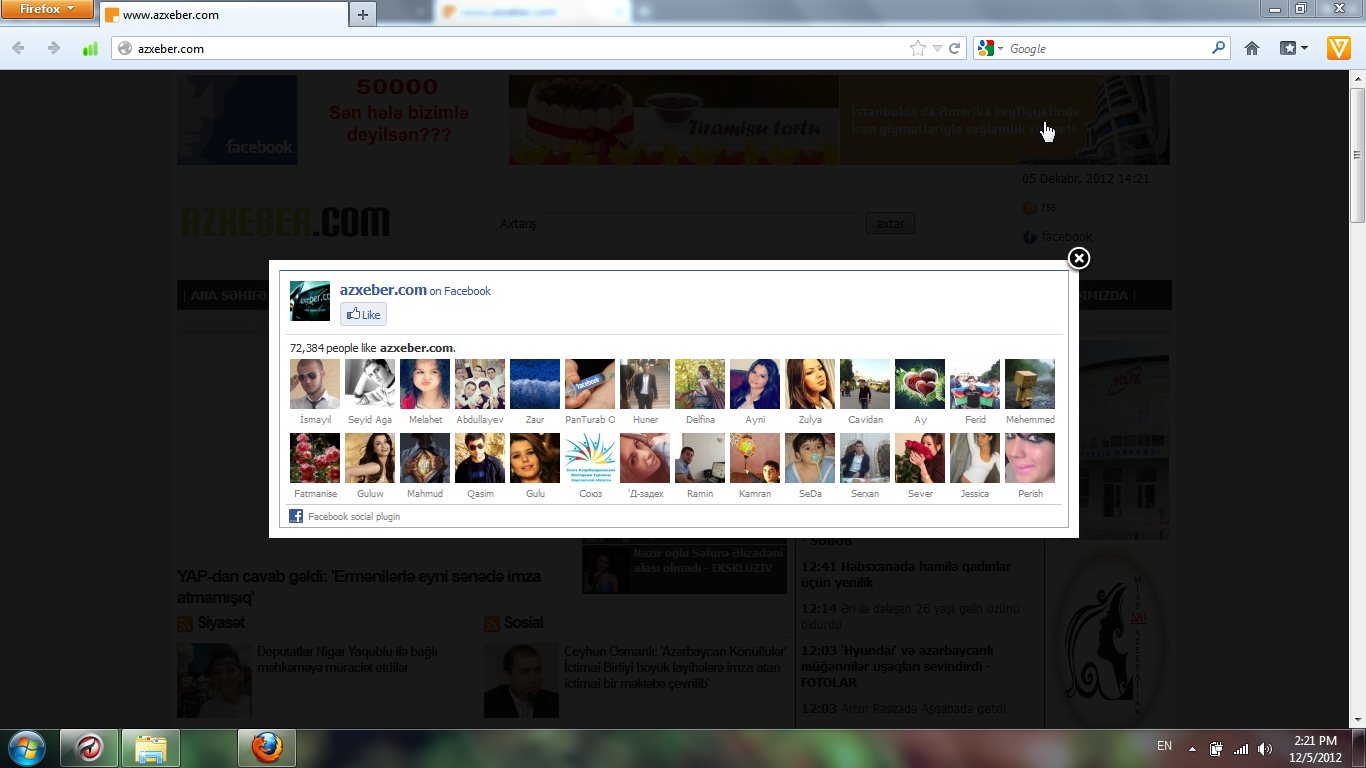The height and width of the screenshot is (768, 1366).
Task: Open a new tab with plus button
Action: tap(362, 15)
